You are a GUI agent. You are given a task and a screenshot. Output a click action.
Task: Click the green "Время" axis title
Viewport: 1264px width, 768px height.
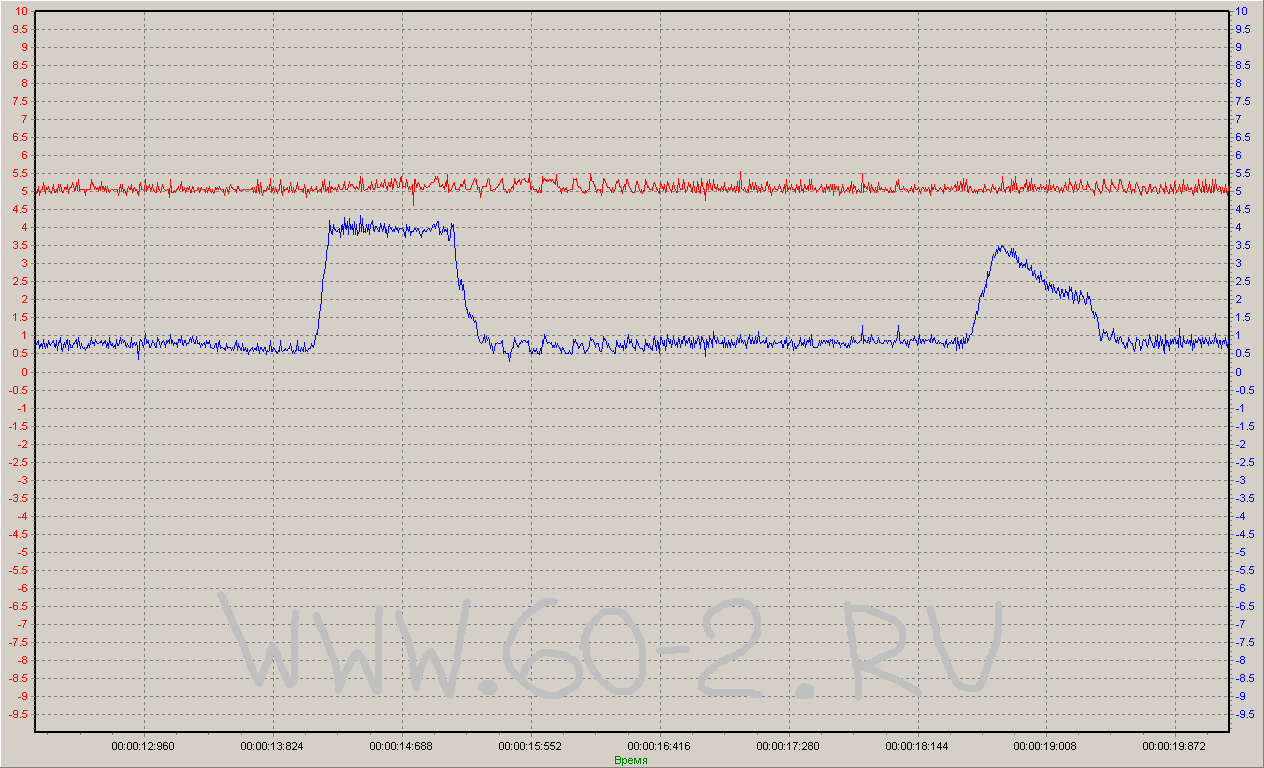coord(630,760)
